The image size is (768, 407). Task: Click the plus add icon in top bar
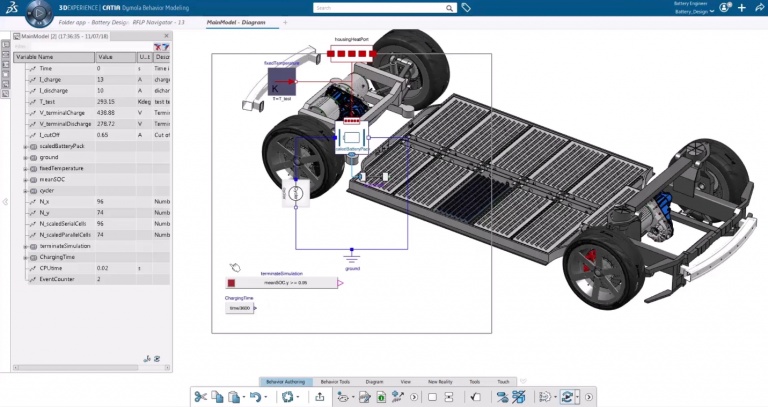click(742, 7)
